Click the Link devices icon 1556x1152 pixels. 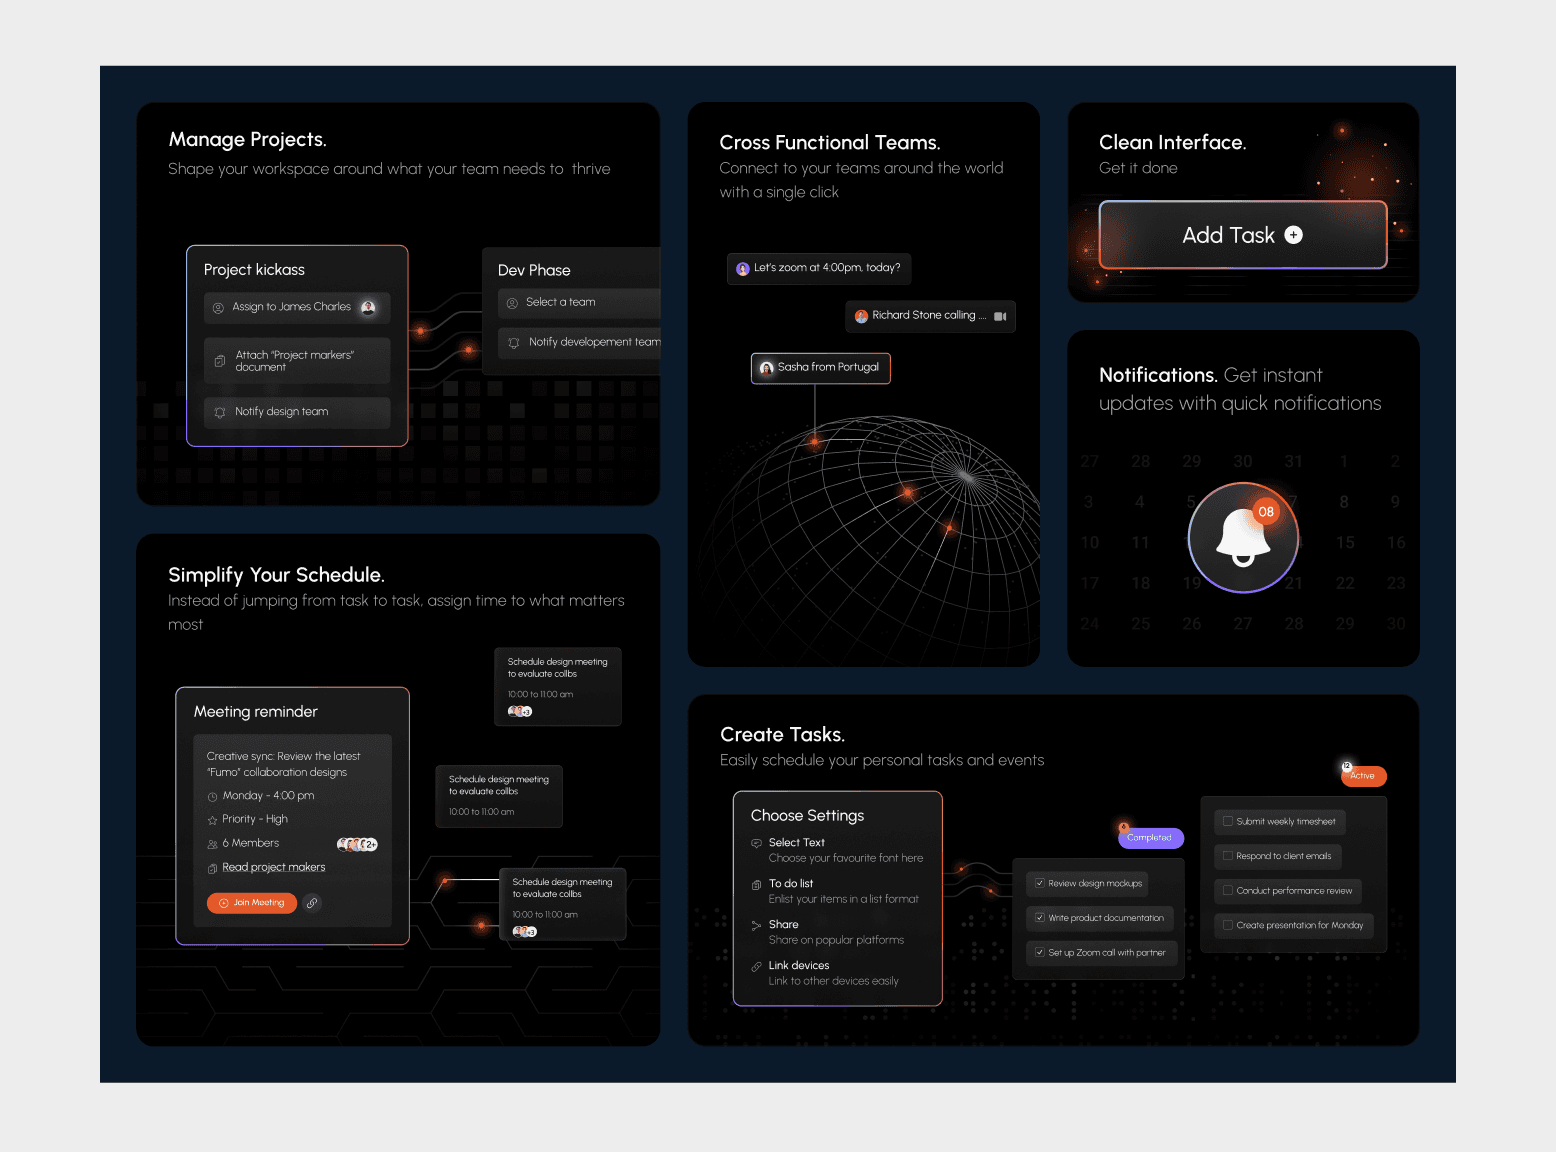click(x=757, y=965)
